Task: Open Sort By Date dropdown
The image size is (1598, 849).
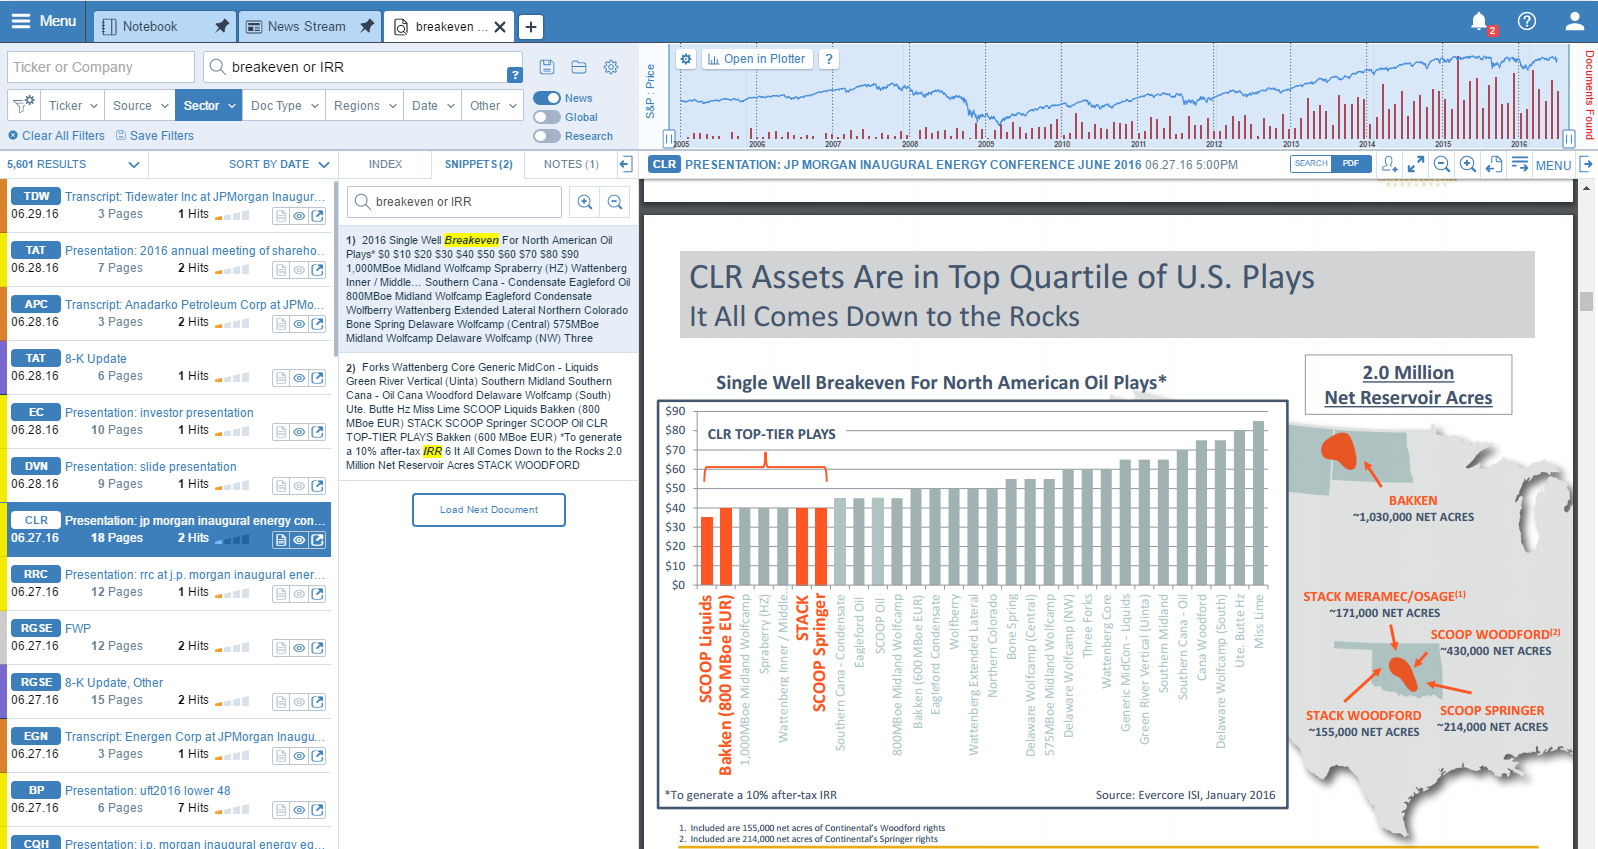Action: (x=279, y=164)
